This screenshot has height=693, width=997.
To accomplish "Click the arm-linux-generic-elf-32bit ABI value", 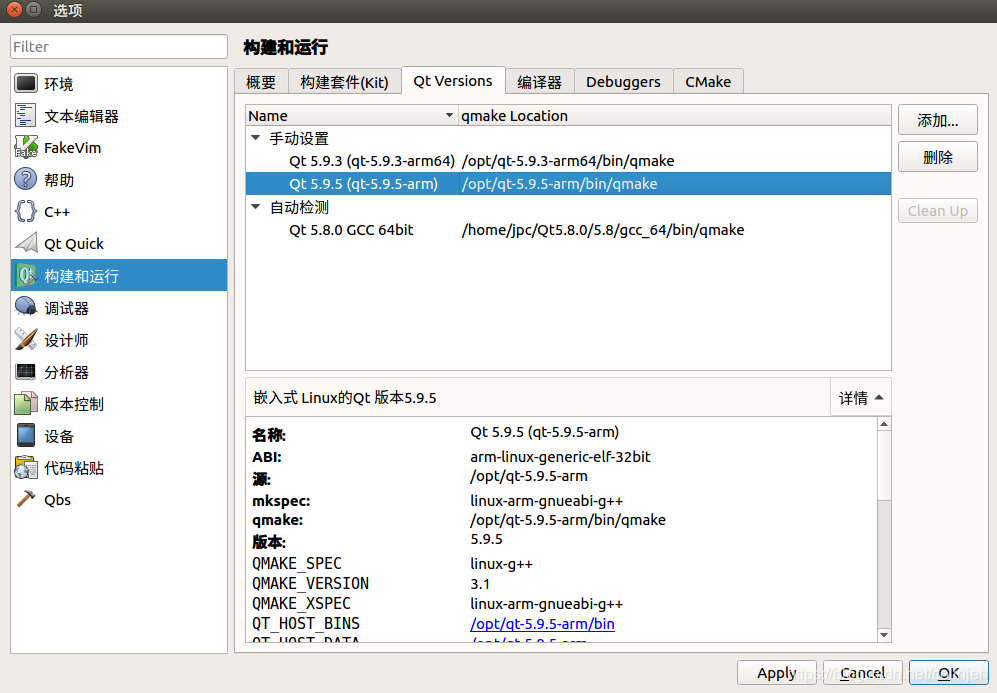I will (x=560, y=456).
